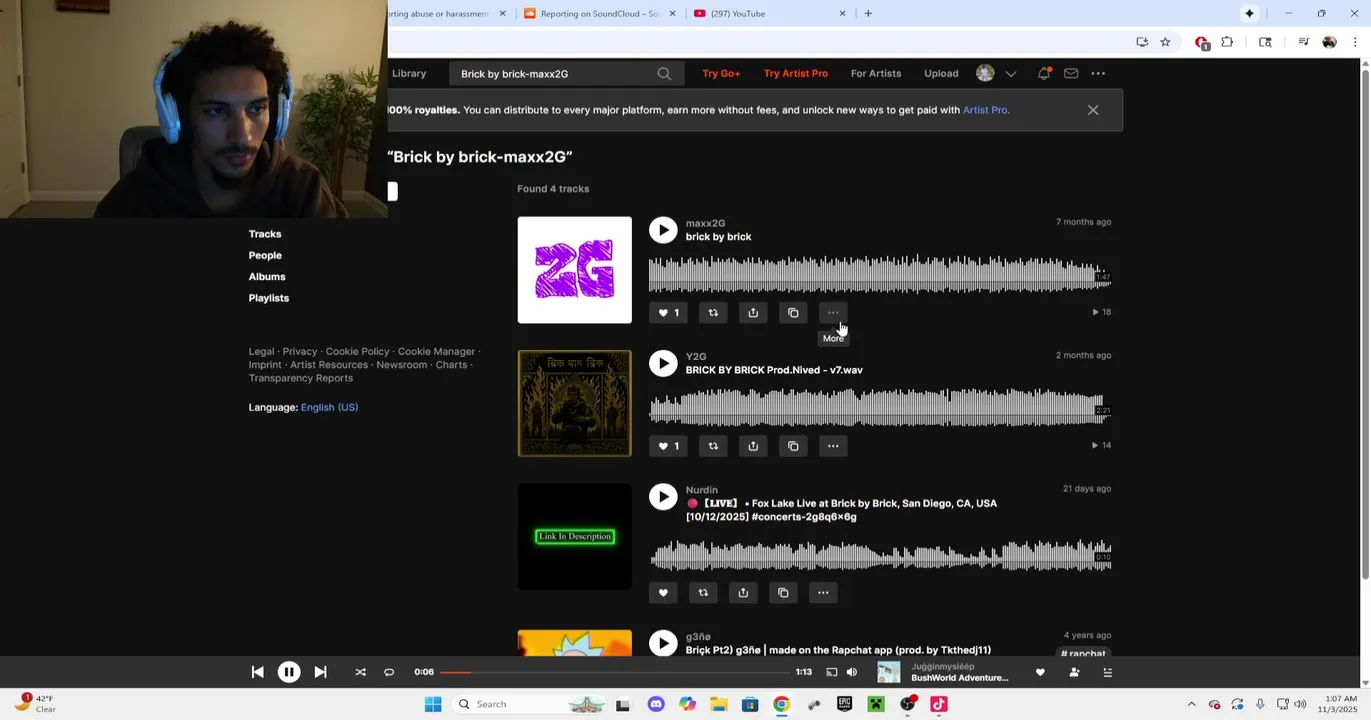
Task: Play the g3ño Briçk Pt2 track
Action: 663,643
